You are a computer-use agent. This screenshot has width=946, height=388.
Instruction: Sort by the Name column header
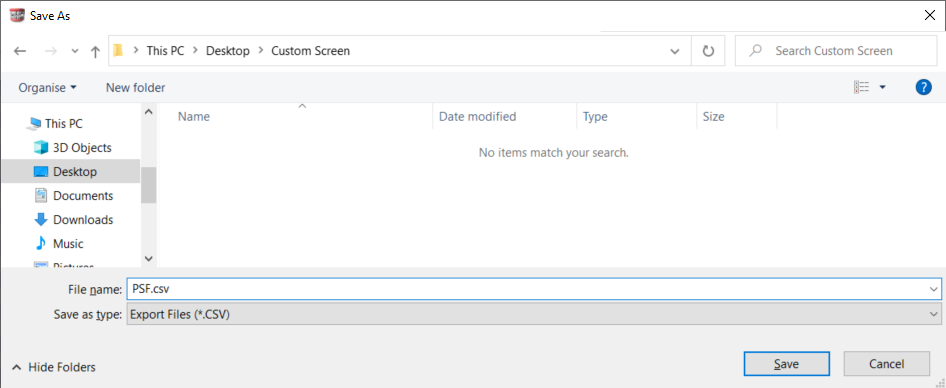[x=194, y=116]
